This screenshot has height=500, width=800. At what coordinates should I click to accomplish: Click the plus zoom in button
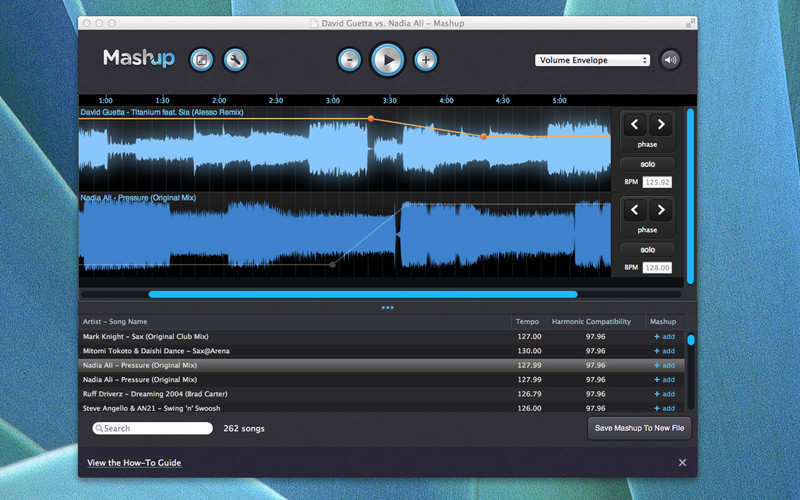click(425, 60)
